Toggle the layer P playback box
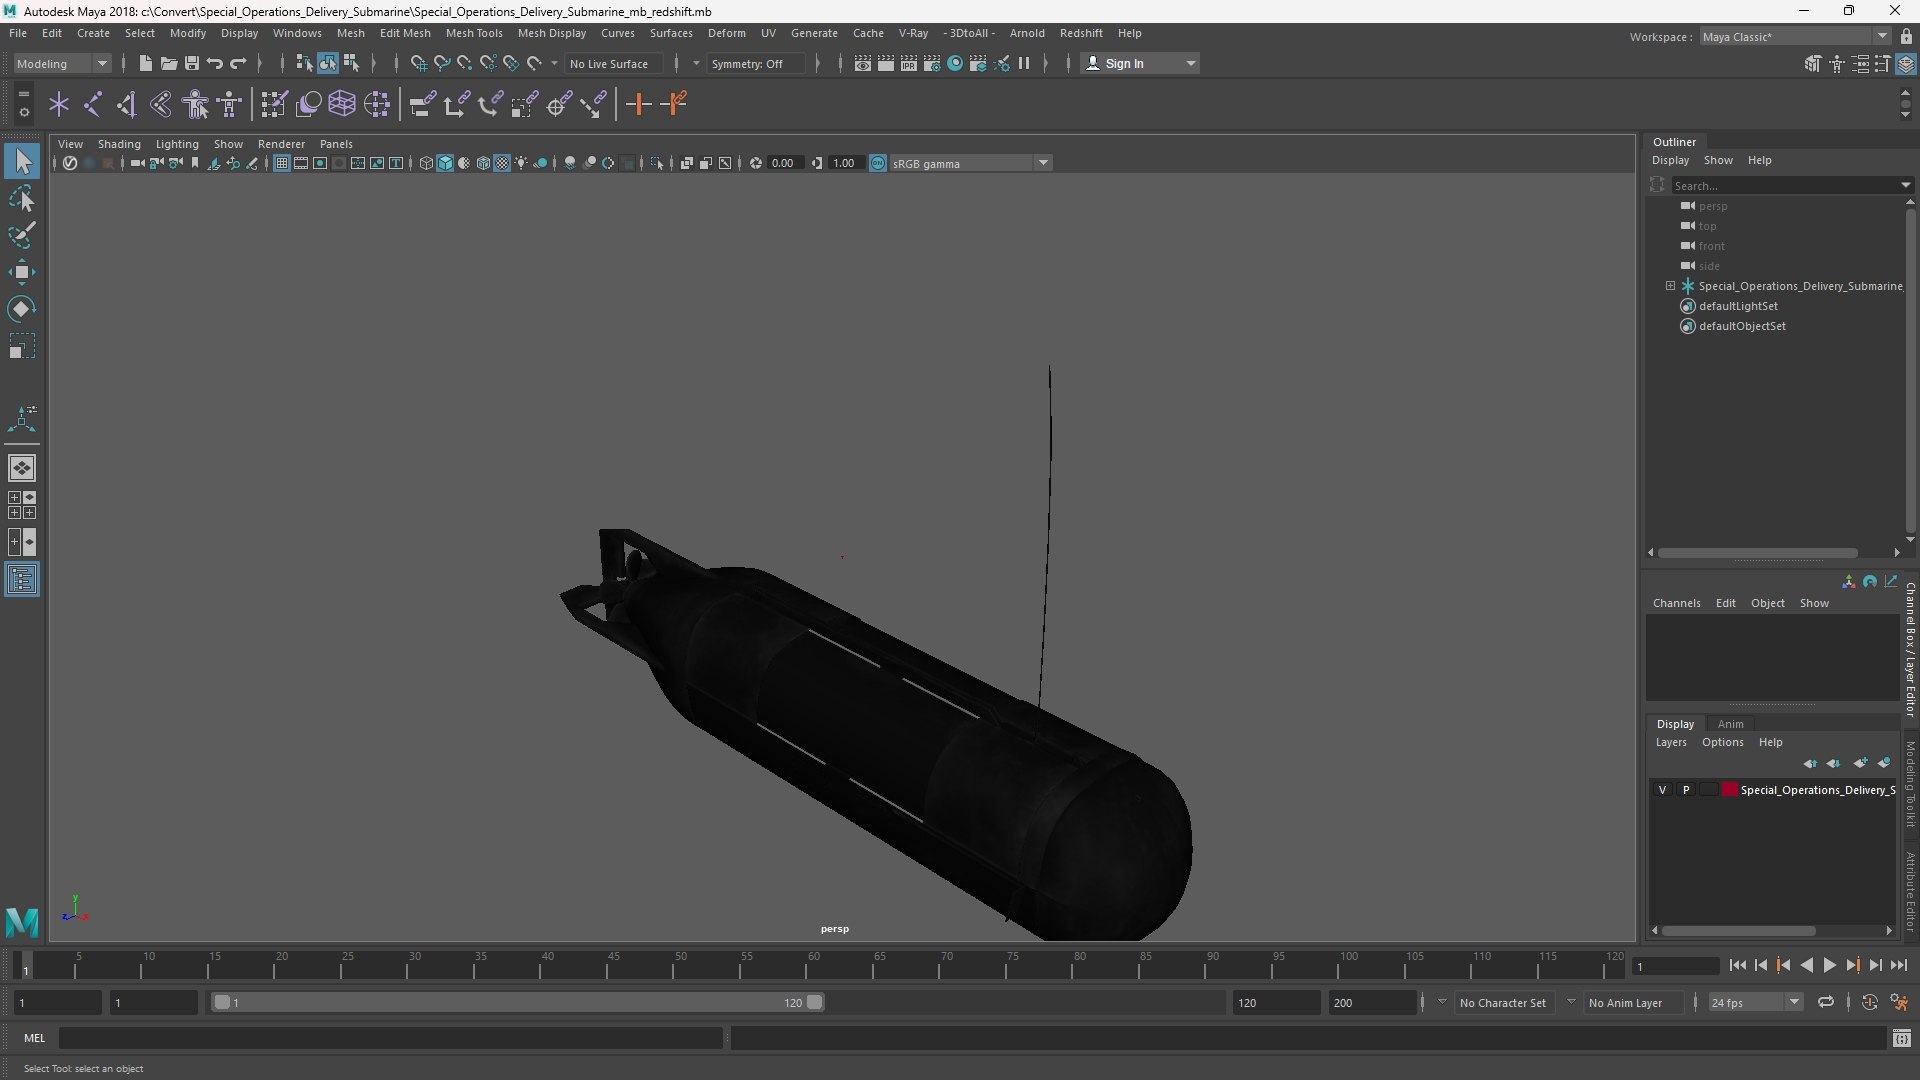This screenshot has height=1080, width=1920. 1686,790
